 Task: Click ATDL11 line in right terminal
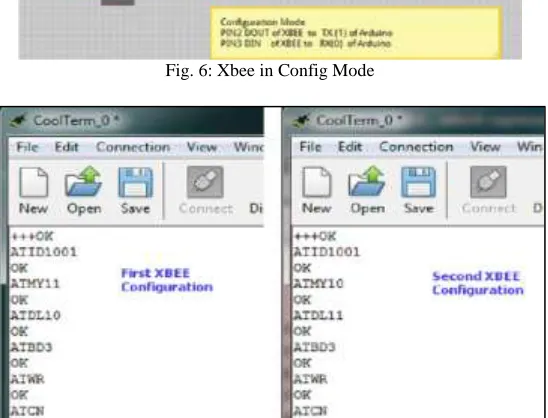(318, 315)
